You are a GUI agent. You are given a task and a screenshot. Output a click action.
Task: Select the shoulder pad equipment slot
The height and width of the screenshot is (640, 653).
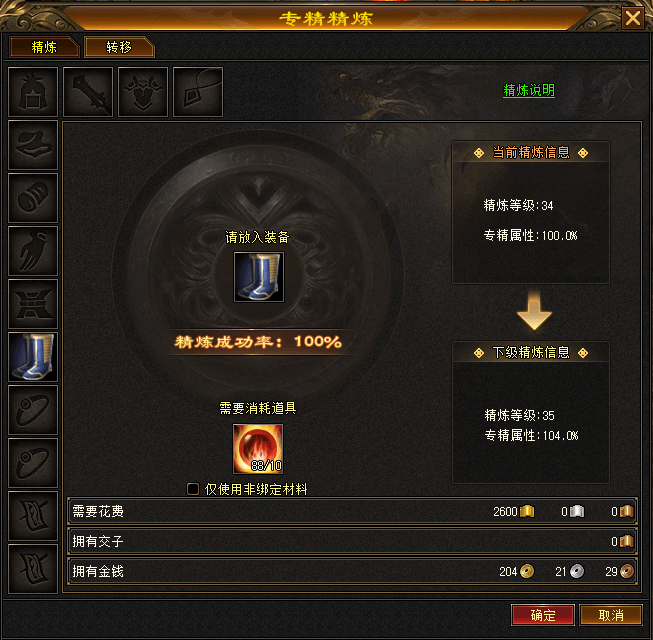pyautogui.click(x=33, y=145)
